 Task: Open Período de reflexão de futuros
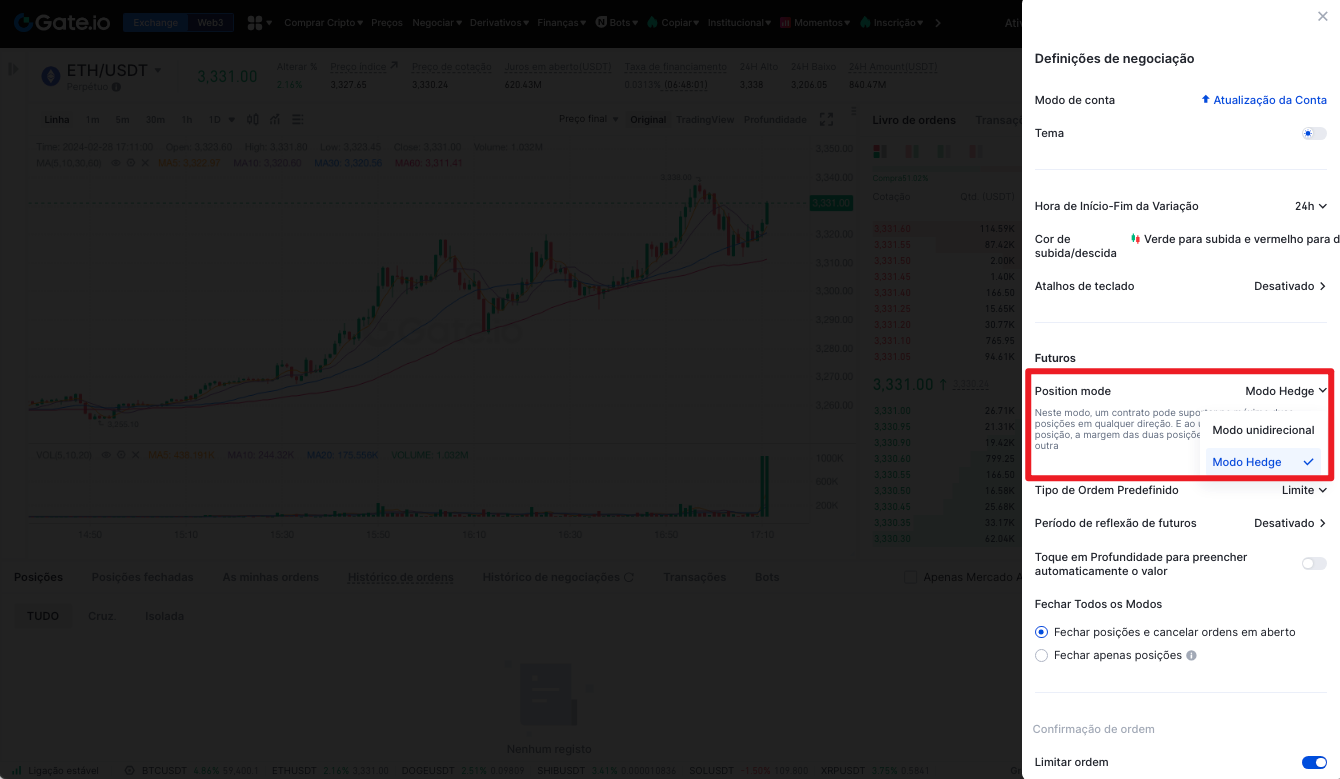1290,523
